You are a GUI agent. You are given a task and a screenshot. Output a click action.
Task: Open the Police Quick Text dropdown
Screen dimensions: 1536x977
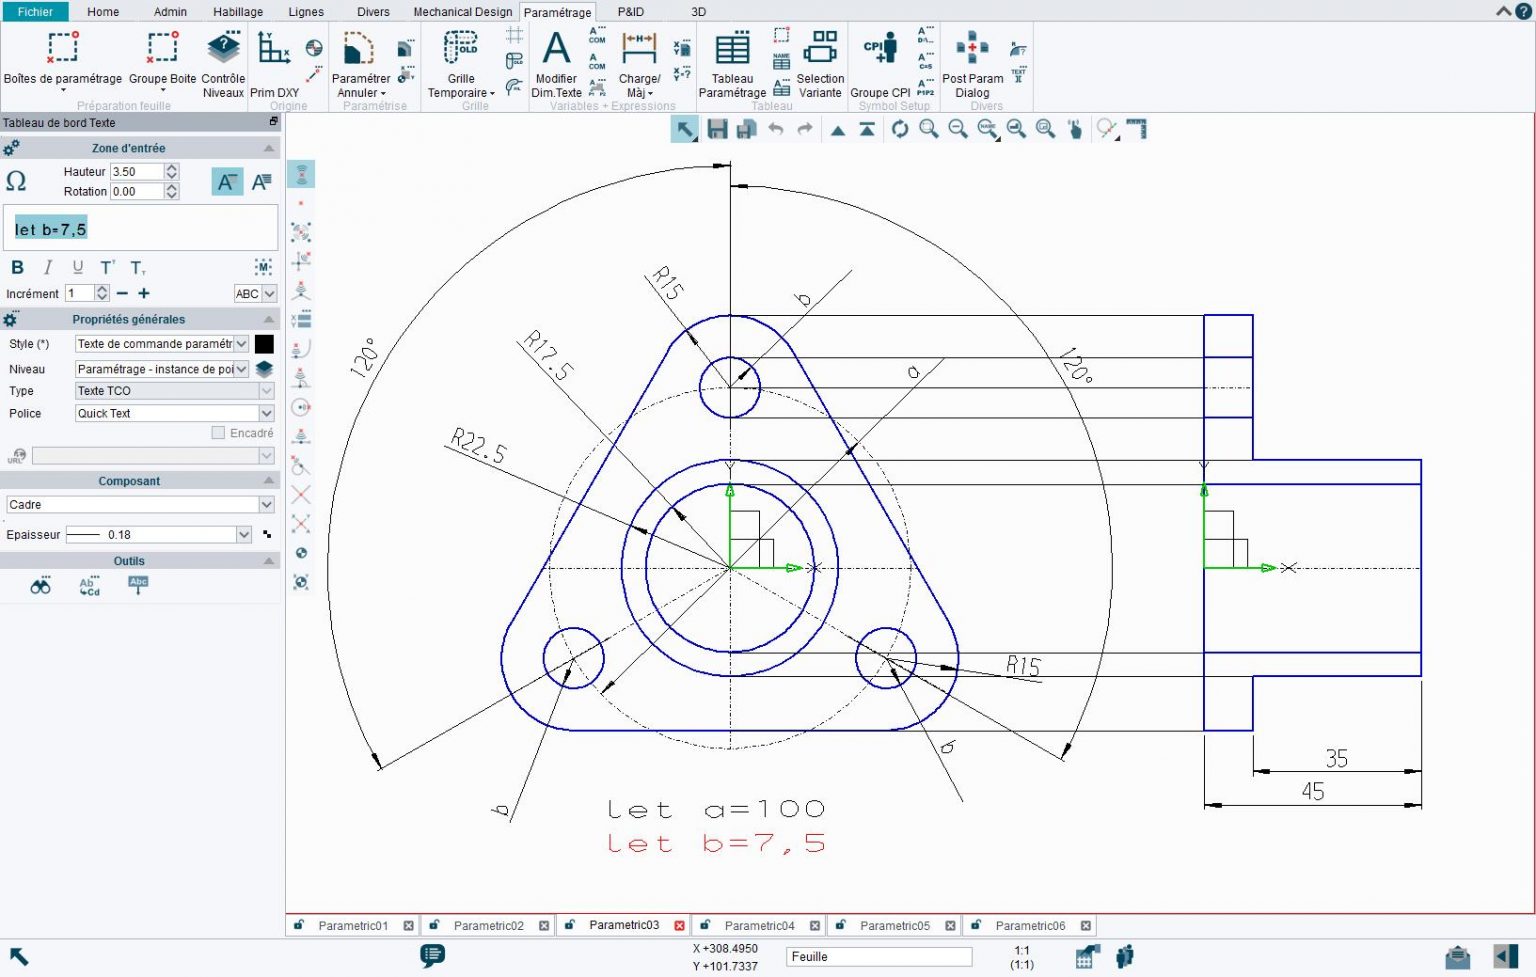tap(267, 413)
